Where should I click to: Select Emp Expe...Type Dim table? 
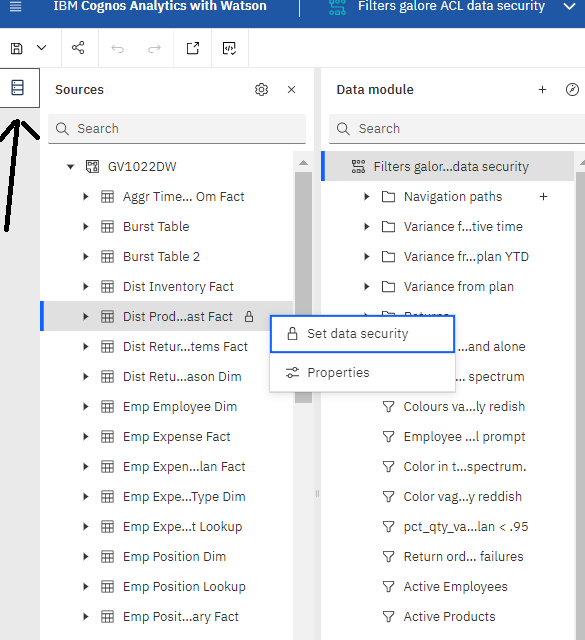pos(184,497)
